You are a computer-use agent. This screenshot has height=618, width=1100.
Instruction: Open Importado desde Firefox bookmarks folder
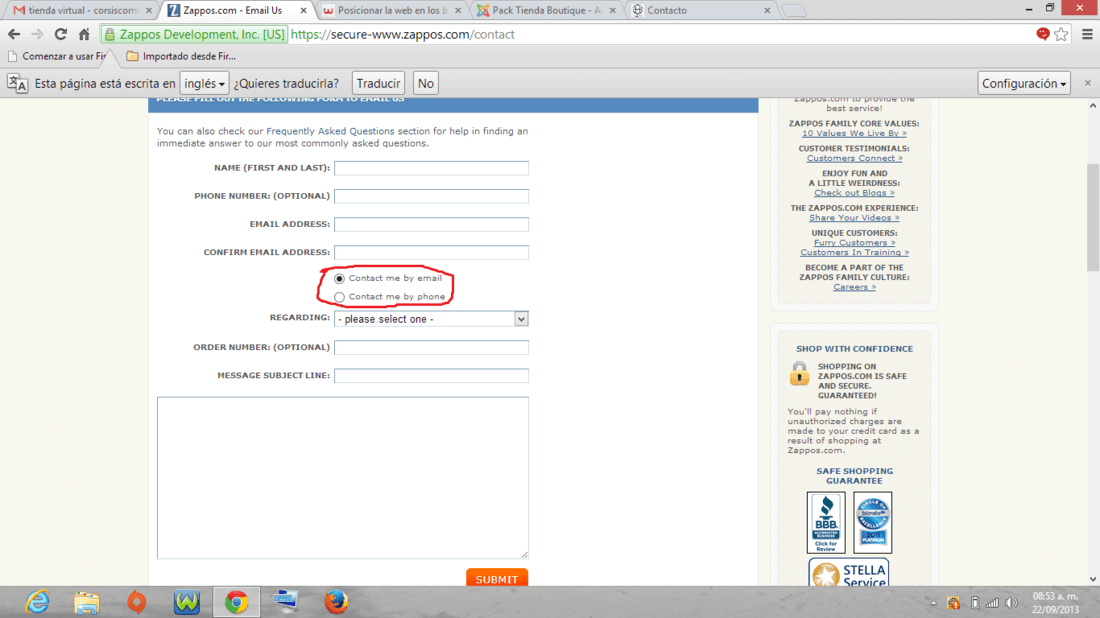click(181, 56)
